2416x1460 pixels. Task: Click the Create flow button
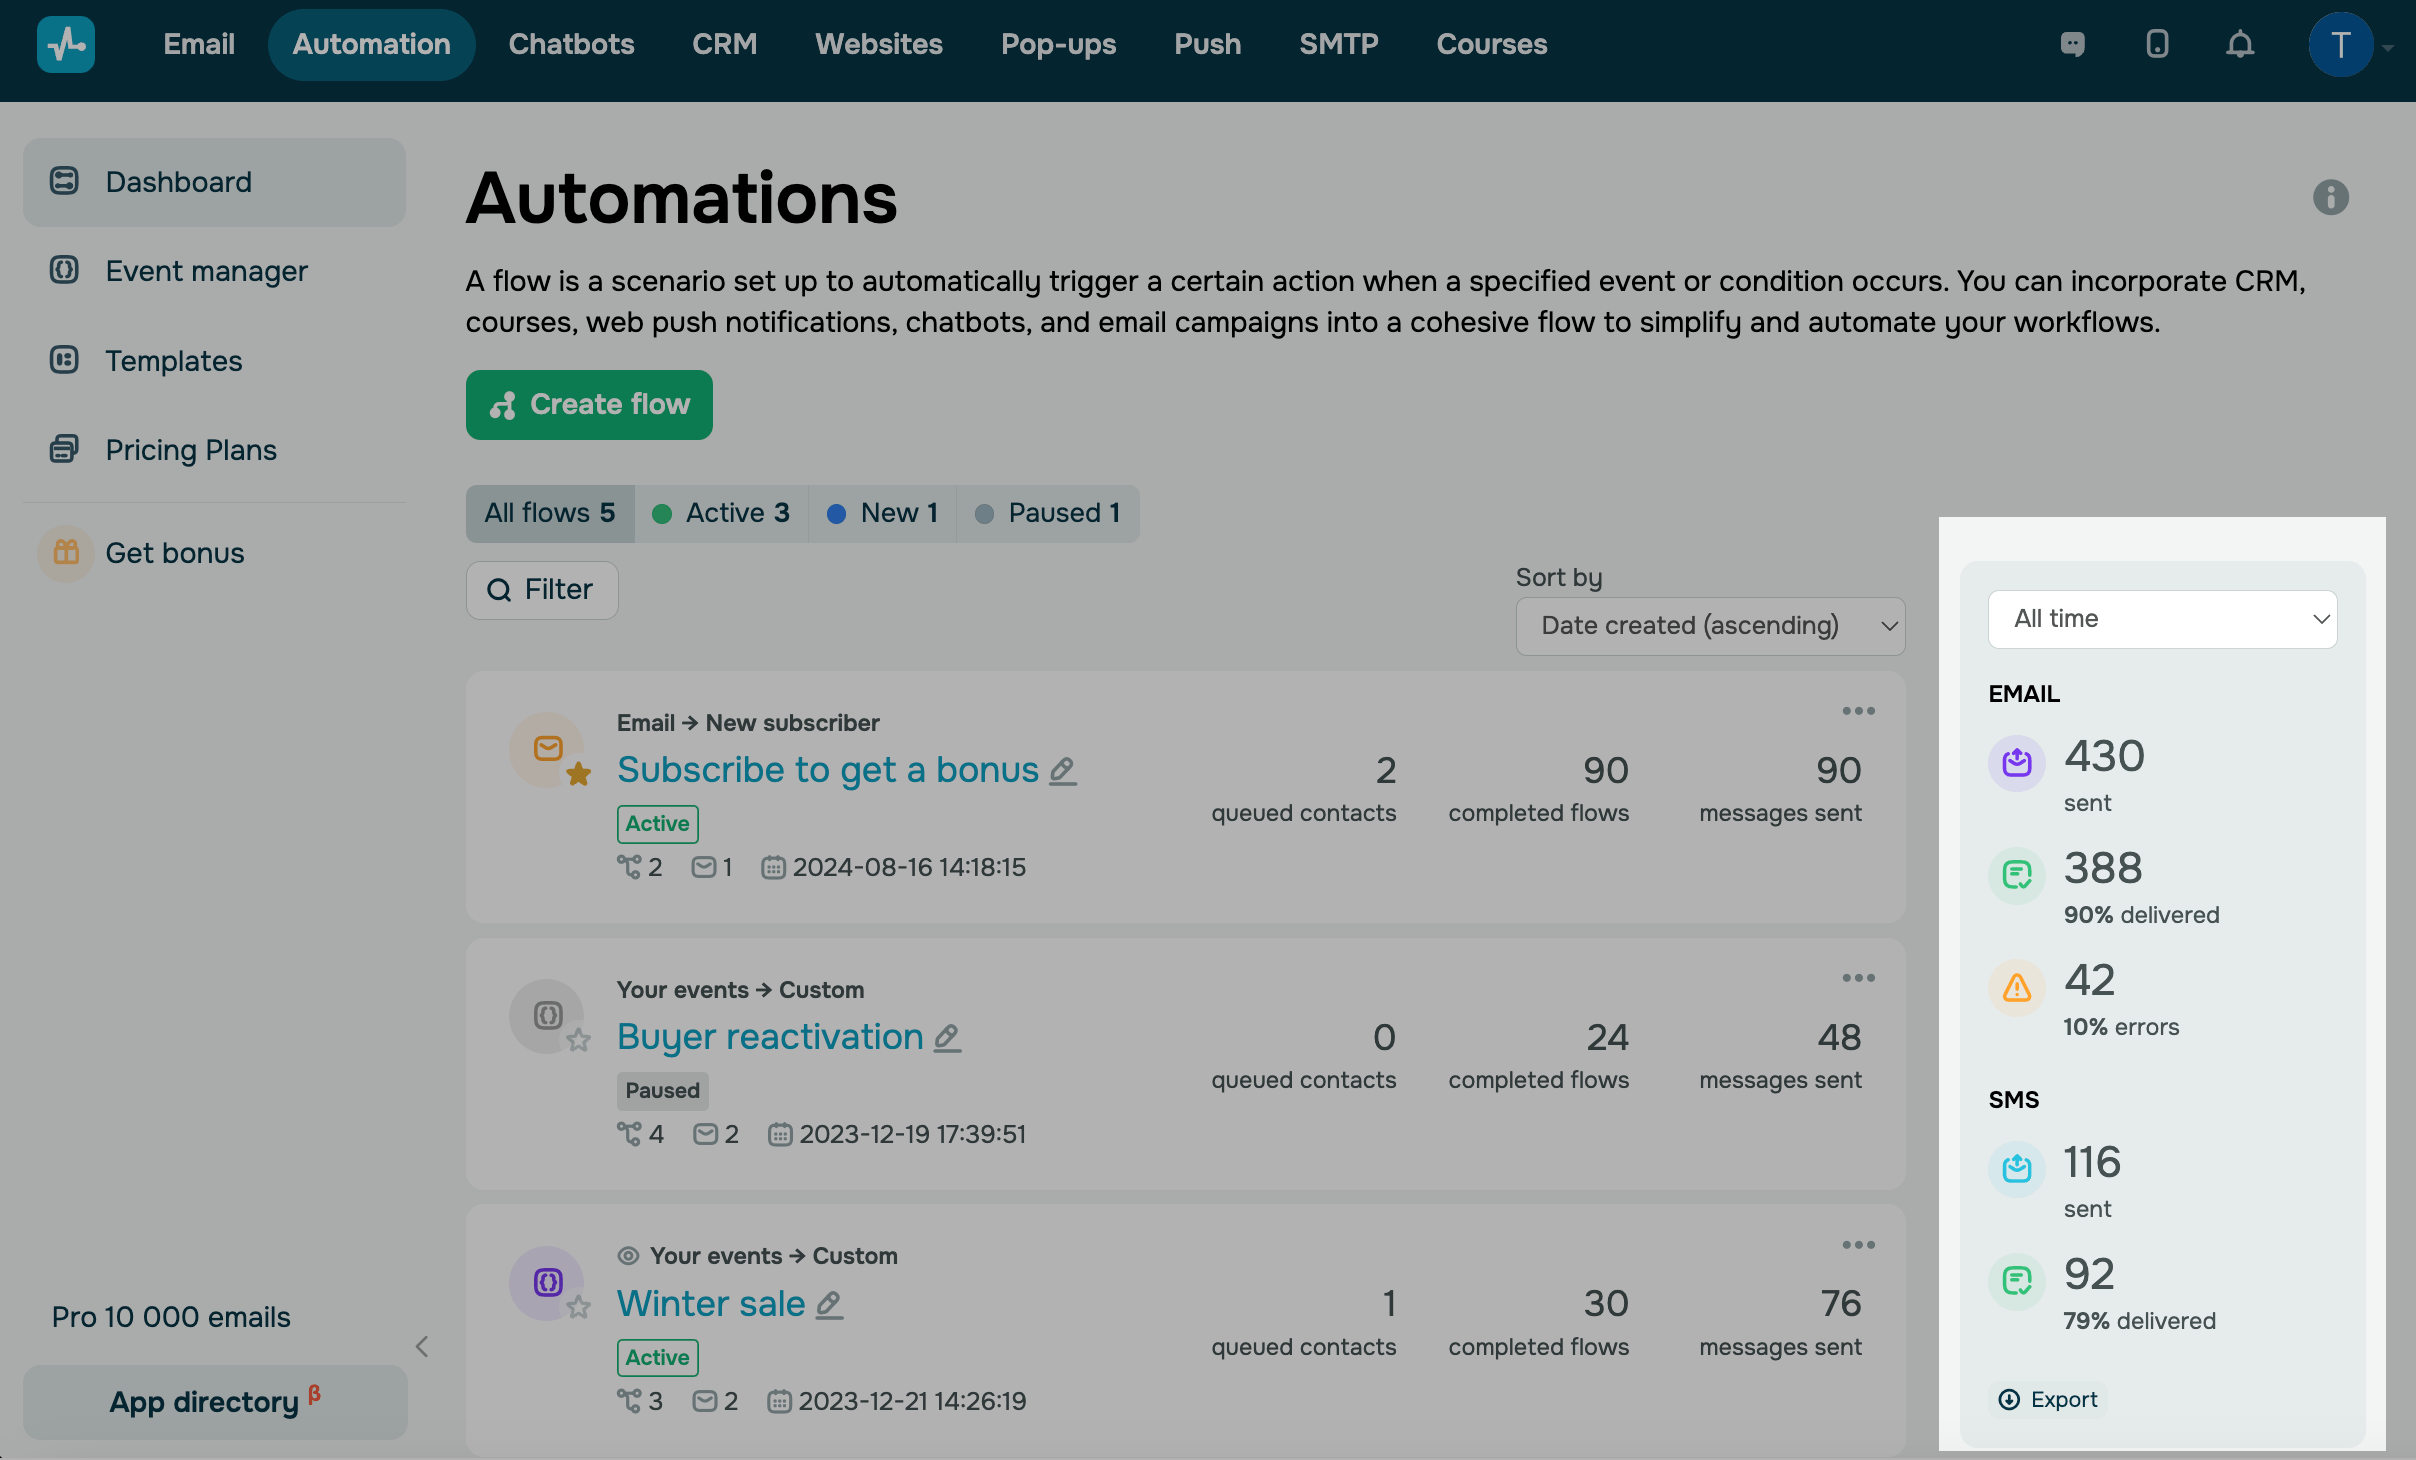click(x=589, y=405)
